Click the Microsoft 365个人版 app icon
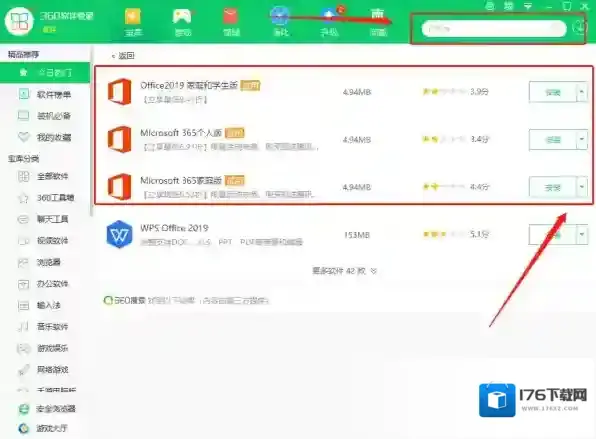This screenshot has width=596, height=439. tap(120, 139)
